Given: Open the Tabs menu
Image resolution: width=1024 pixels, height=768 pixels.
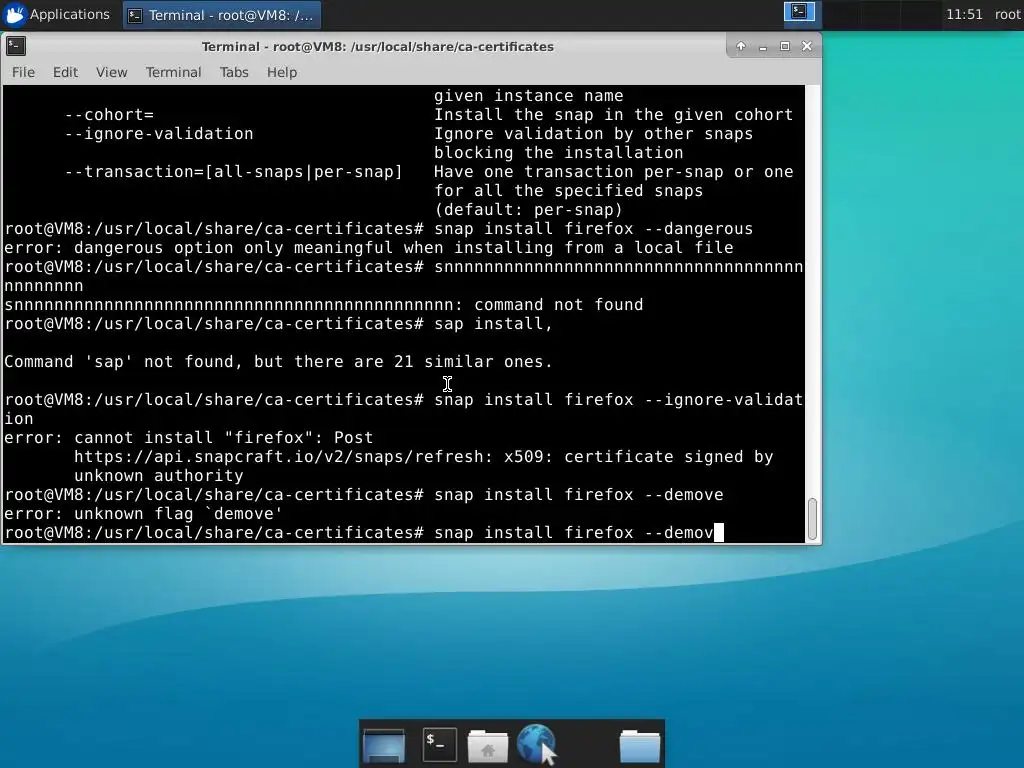Looking at the screenshot, I should [234, 72].
